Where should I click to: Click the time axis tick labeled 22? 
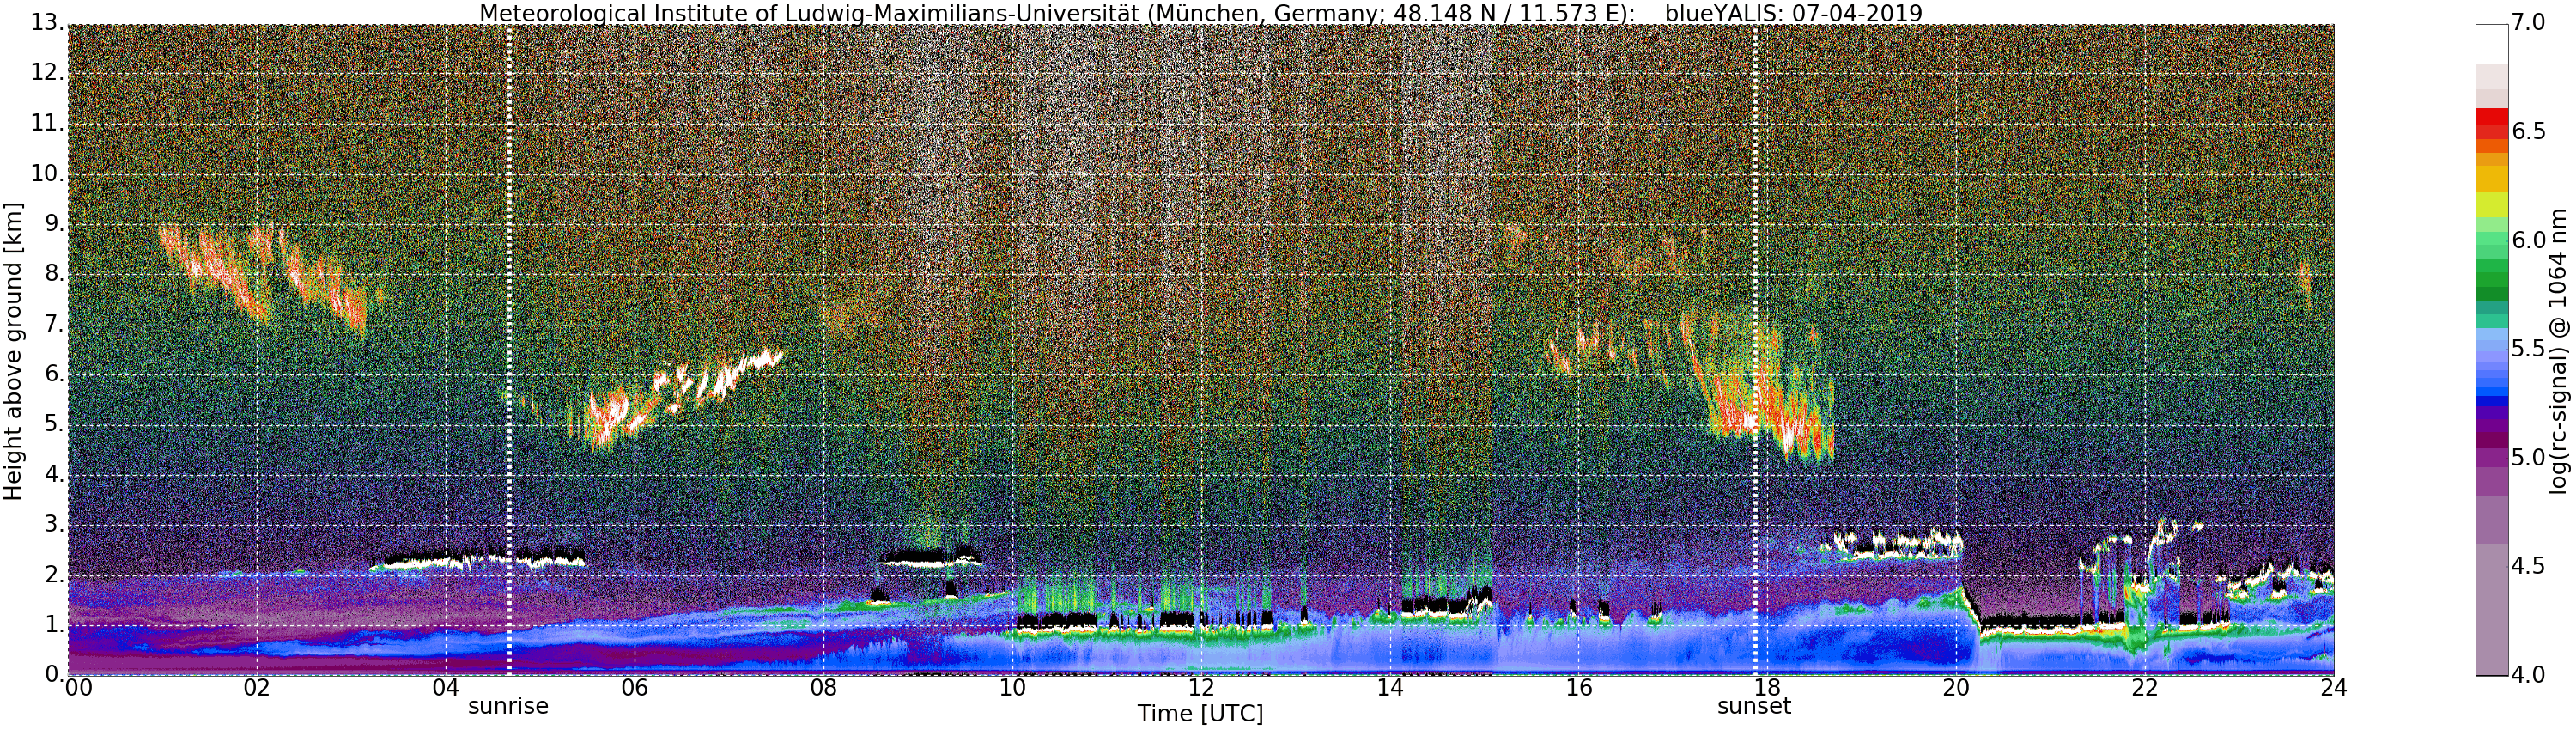point(2145,688)
